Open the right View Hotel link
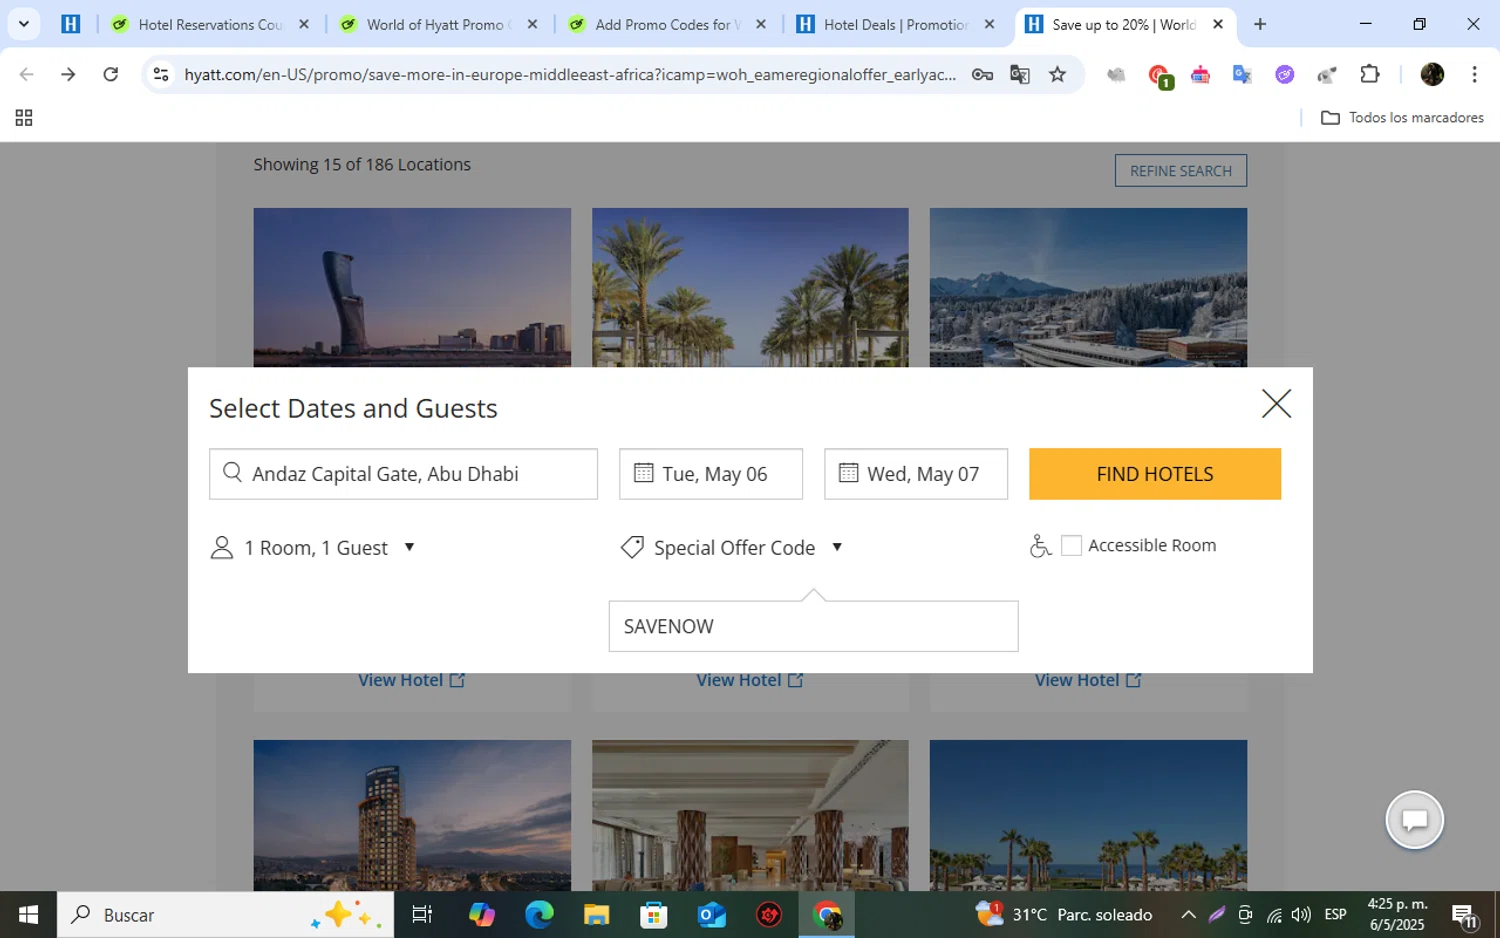Image resolution: width=1500 pixels, height=938 pixels. [x=1087, y=680]
